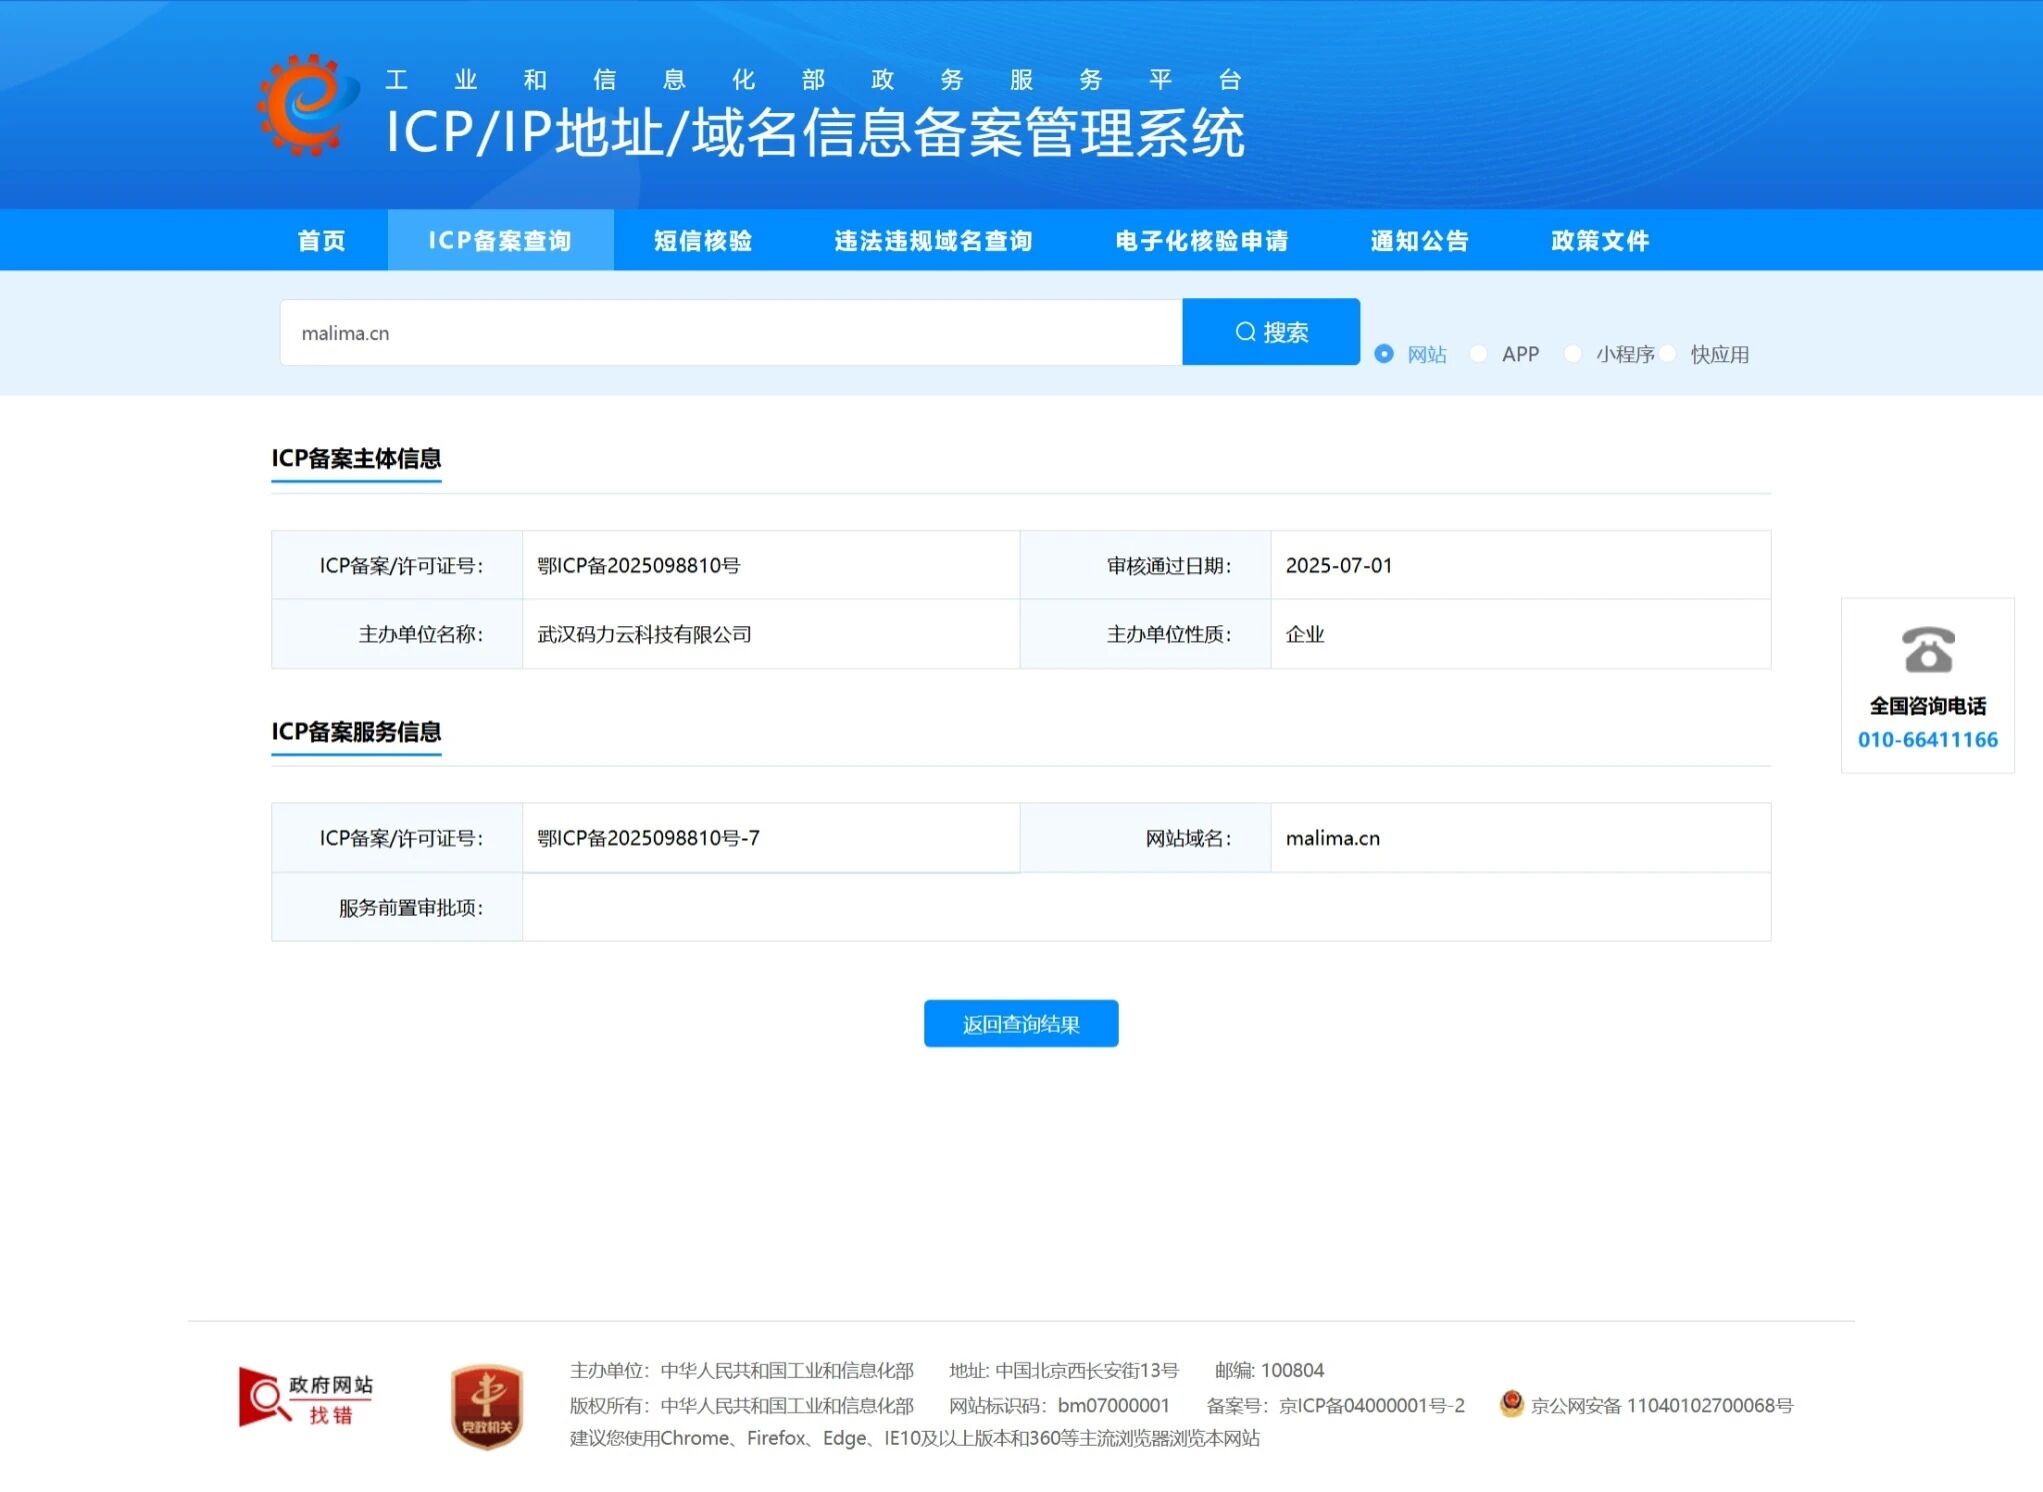The image size is (2043, 1492).
Task: Switch to 通知公告 tab
Action: [x=1419, y=241]
